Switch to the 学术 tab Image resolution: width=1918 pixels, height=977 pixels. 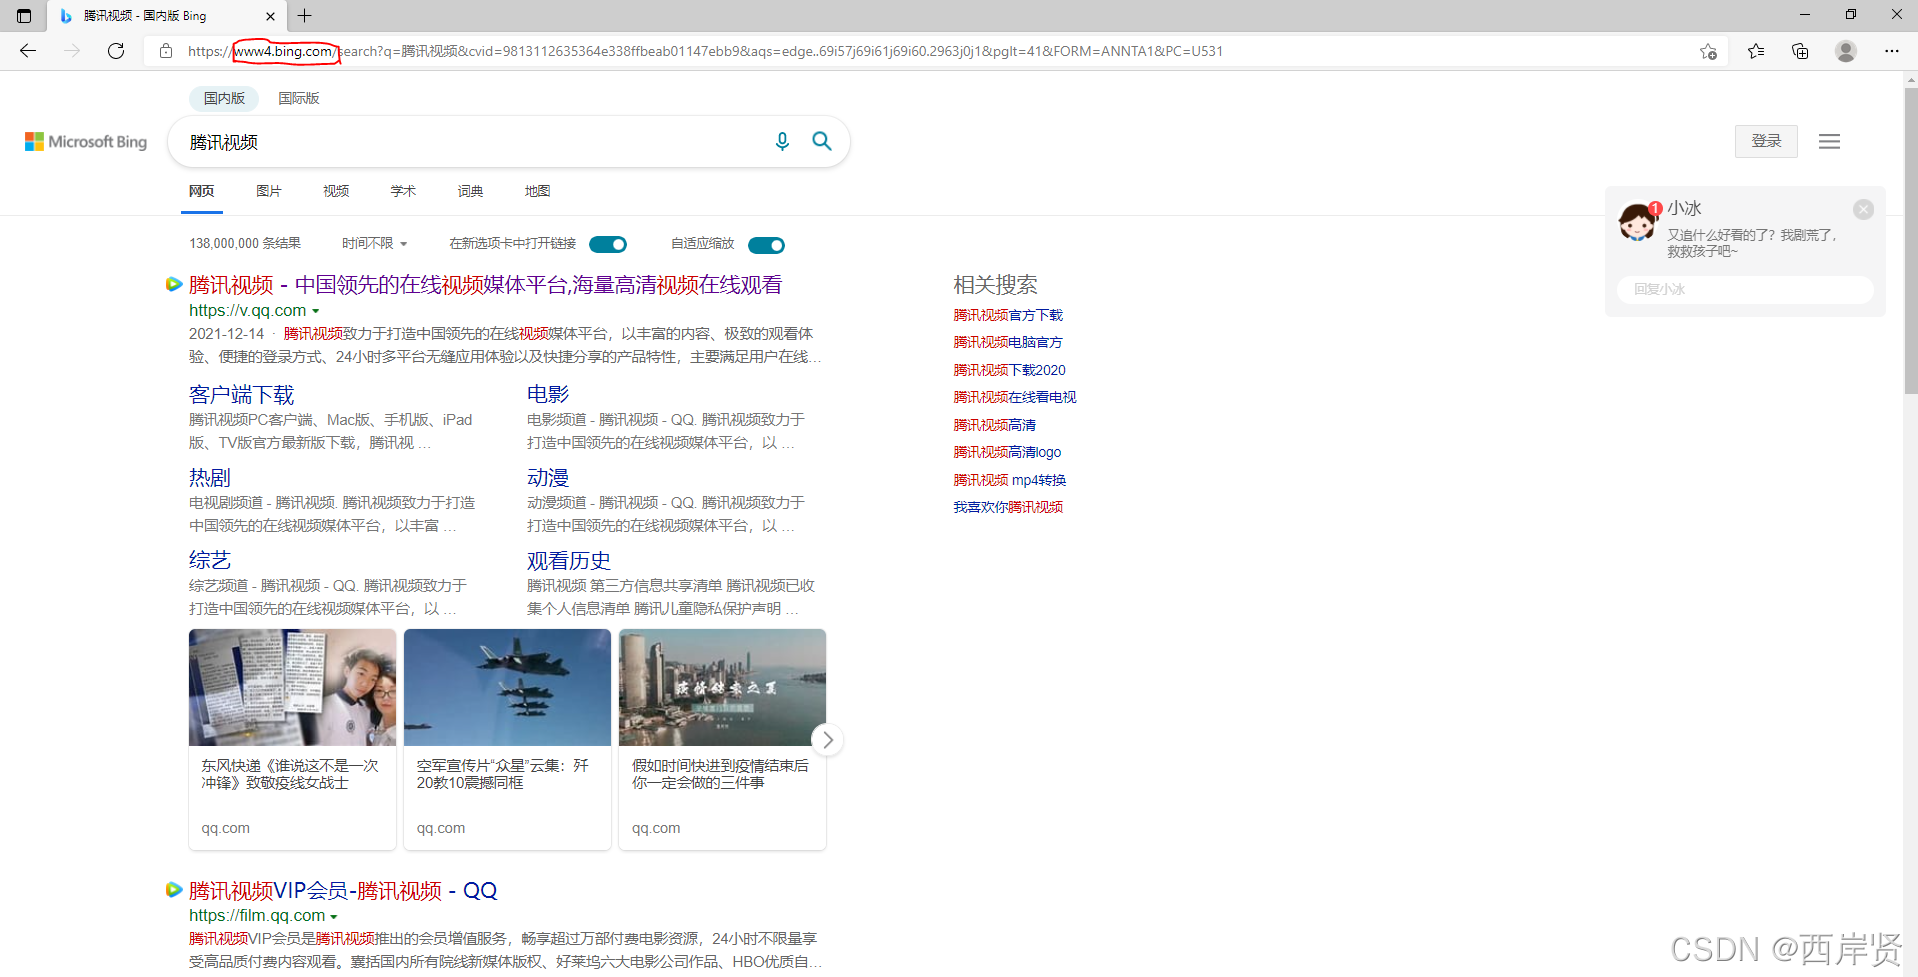pyautogui.click(x=403, y=191)
